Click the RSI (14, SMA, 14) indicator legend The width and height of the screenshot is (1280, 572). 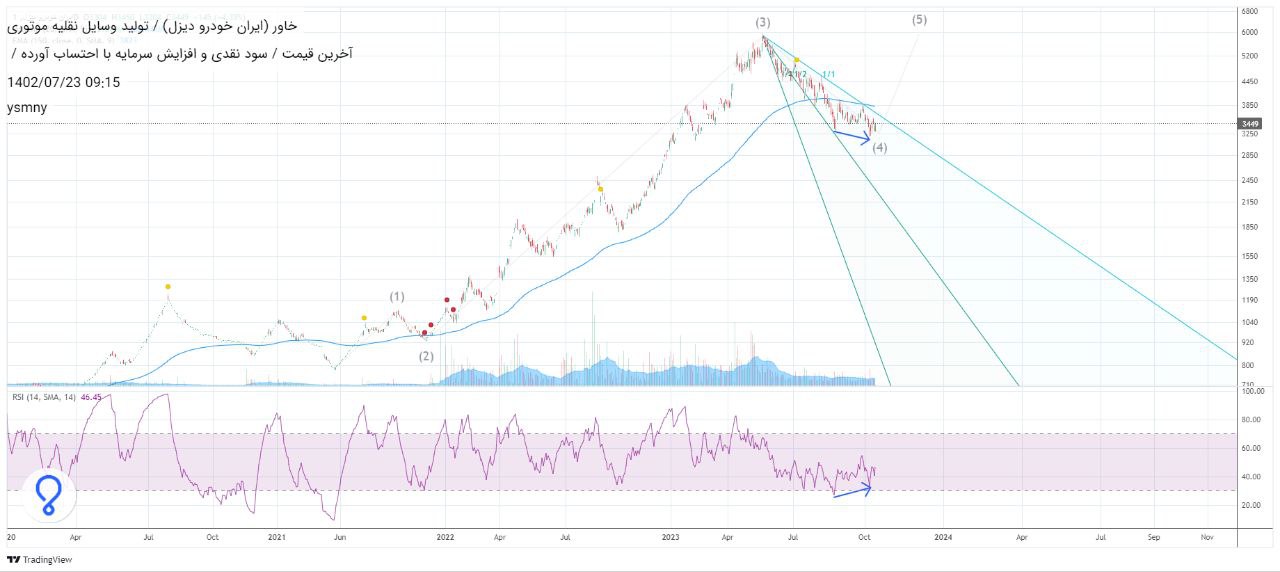tap(44, 398)
